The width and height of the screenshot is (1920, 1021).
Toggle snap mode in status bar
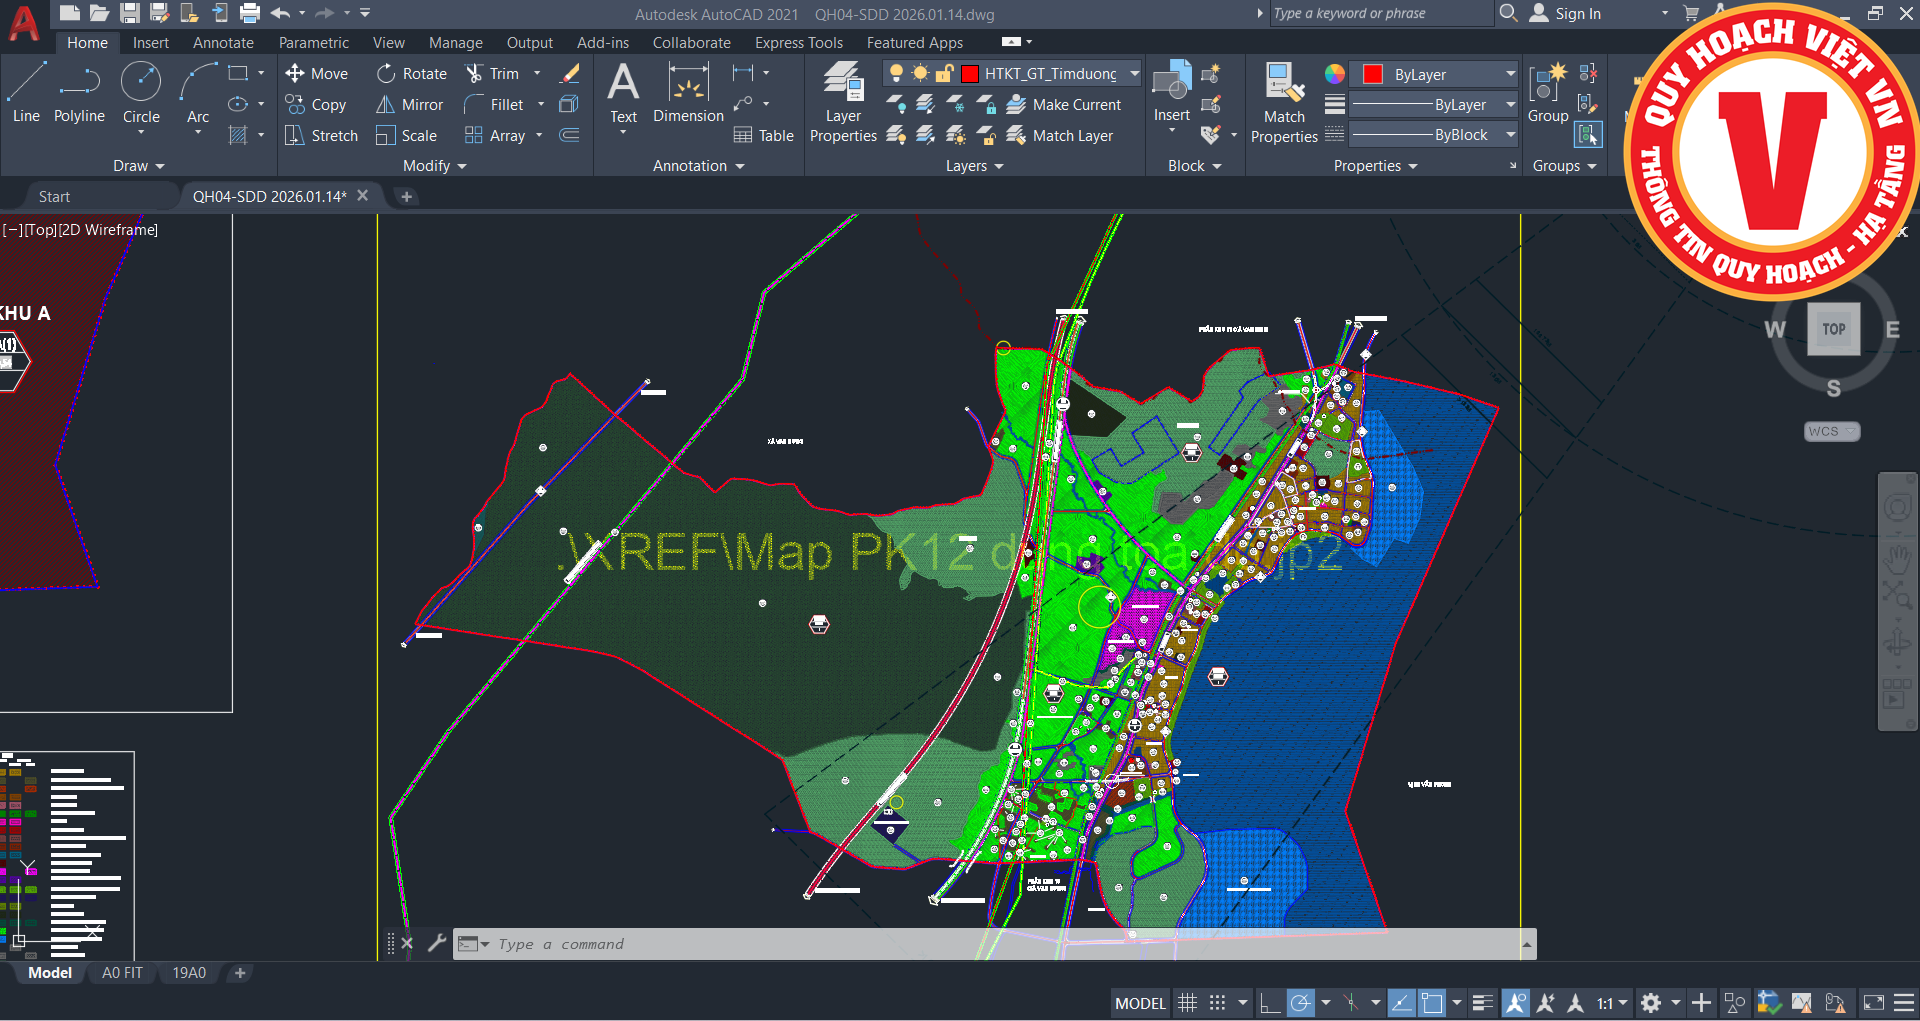(x=1217, y=1003)
